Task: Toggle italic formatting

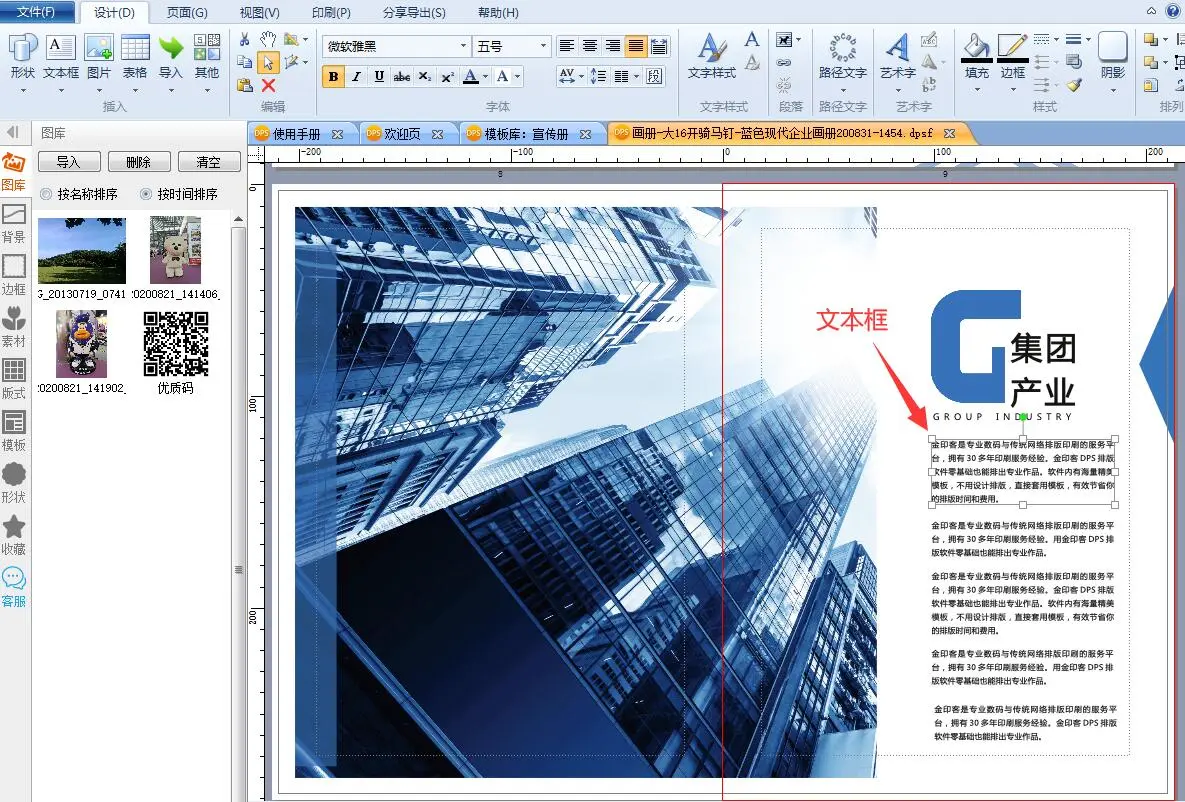Action: pyautogui.click(x=356, y=76)
